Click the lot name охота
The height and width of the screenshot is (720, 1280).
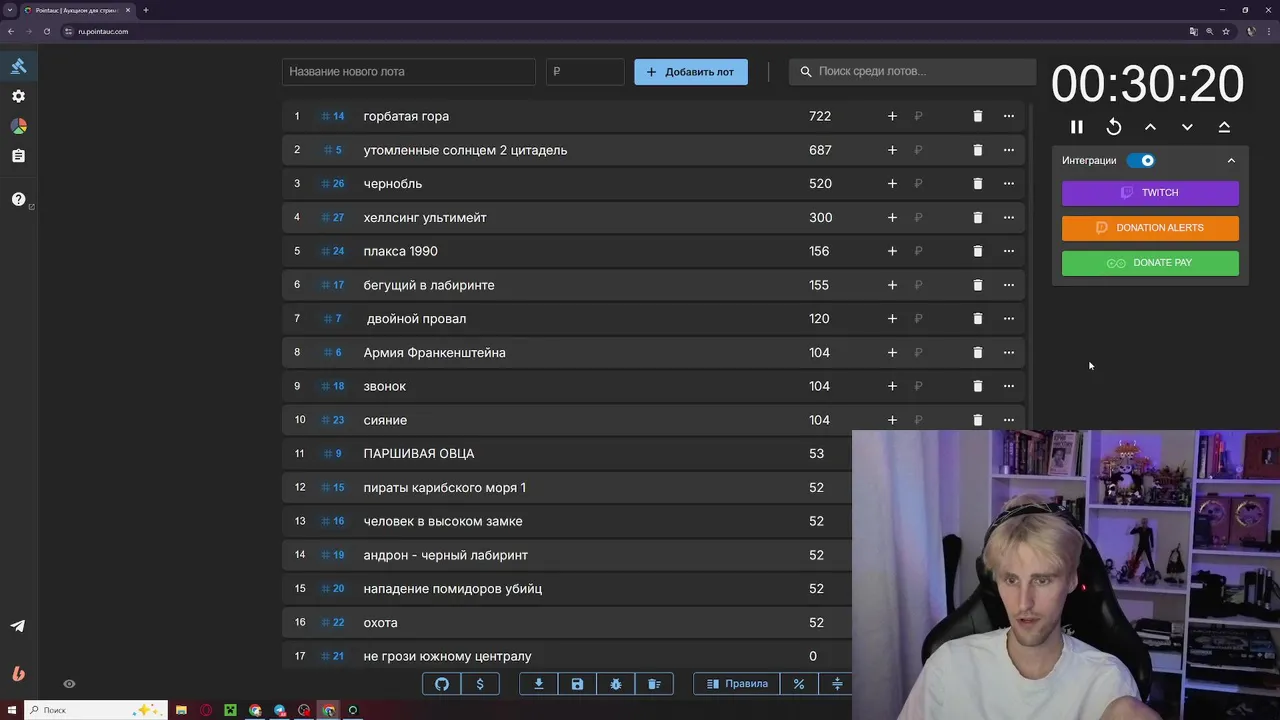pos(381,622)
